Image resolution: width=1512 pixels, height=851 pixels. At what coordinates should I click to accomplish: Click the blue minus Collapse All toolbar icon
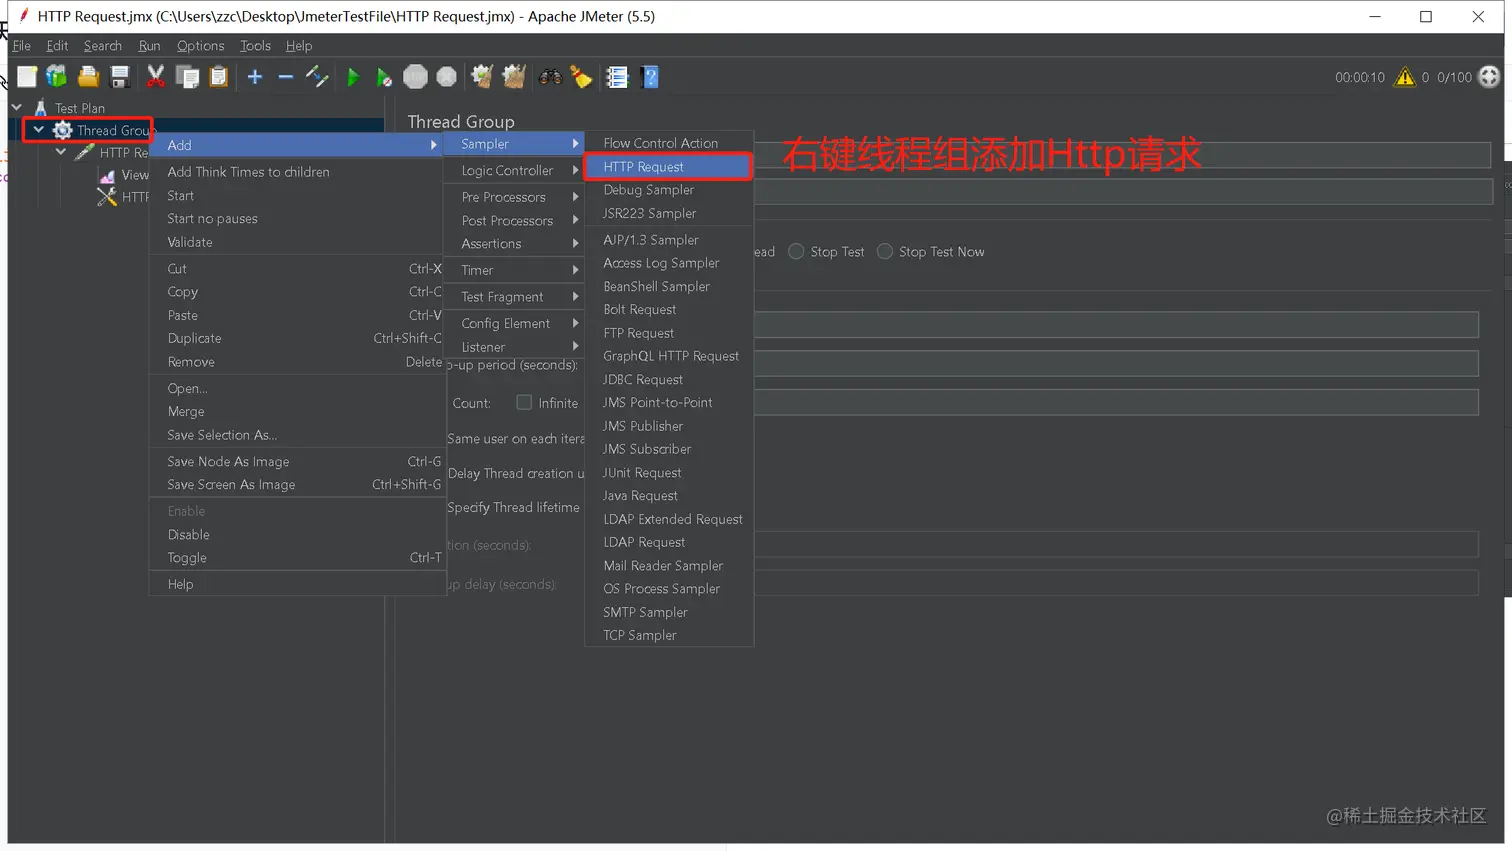click(x=286, y=77)
